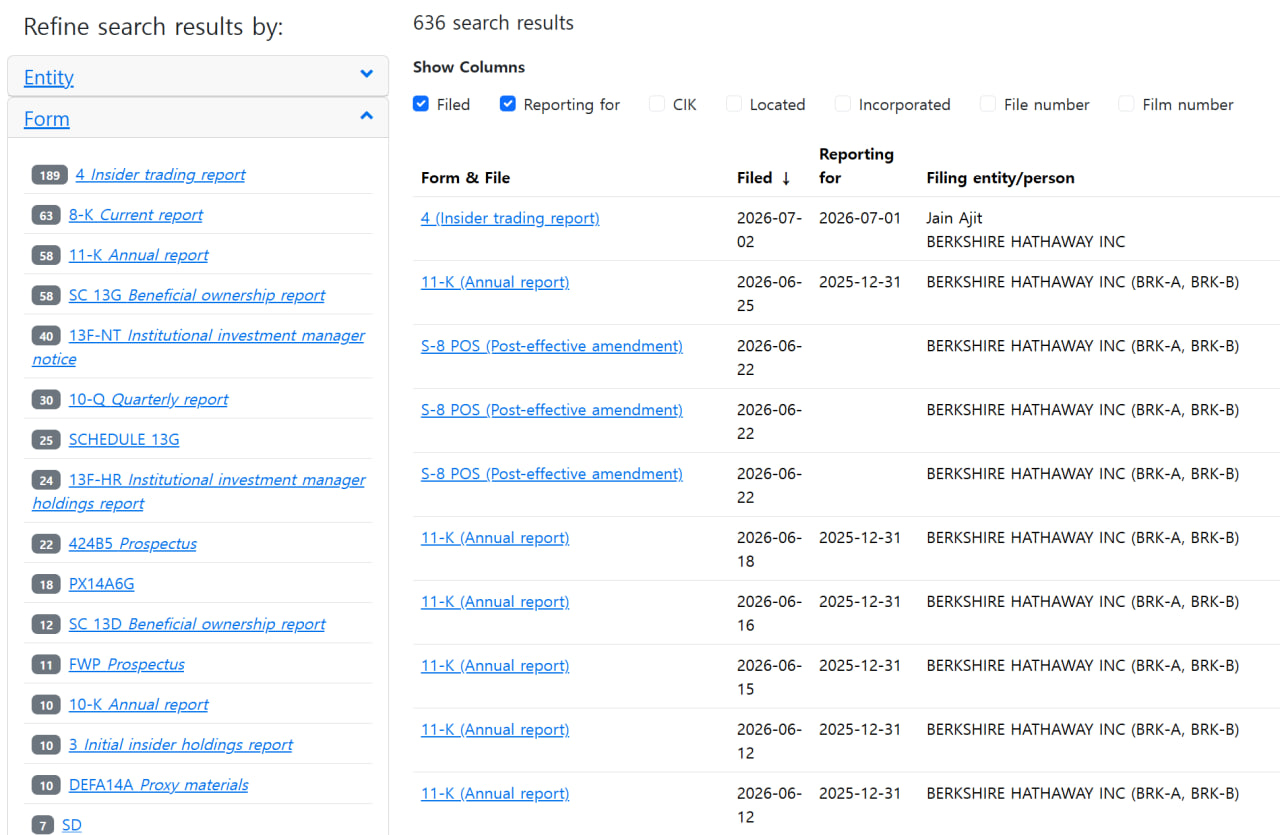This screenshot has width=1280, height=835.
Task: Filter by FWP Prospectus
Action: 127,664
